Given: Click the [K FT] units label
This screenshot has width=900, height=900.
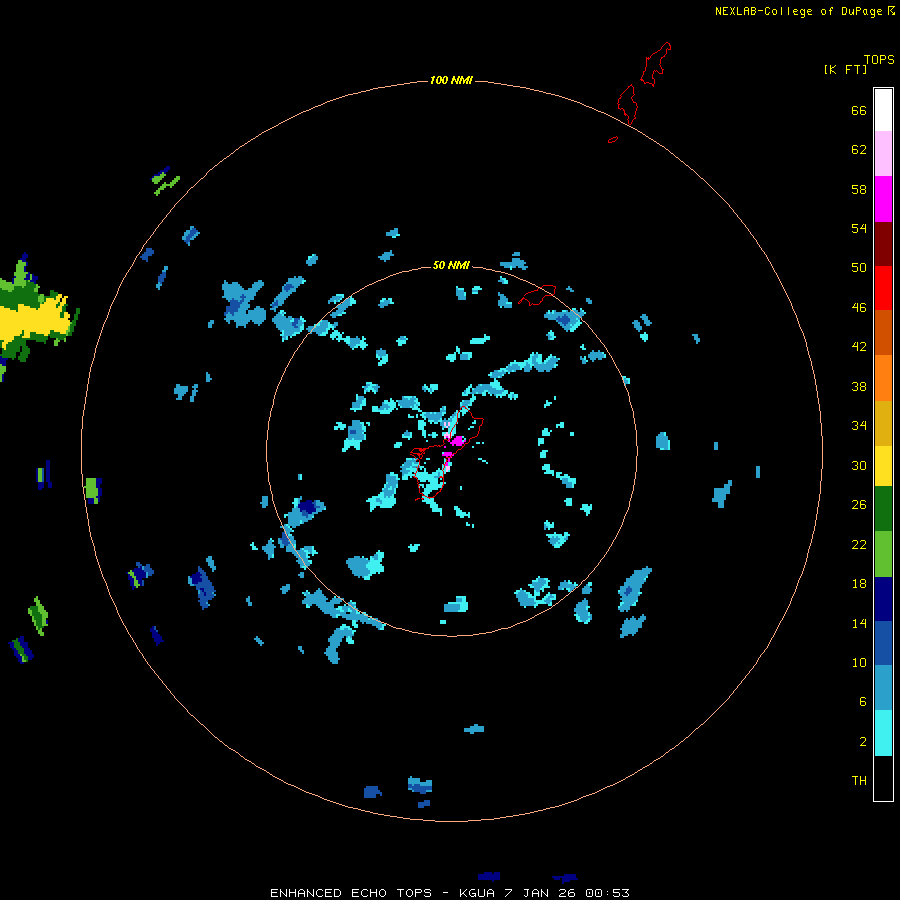Looking at the screenshot, I should [x=845, y=69].
